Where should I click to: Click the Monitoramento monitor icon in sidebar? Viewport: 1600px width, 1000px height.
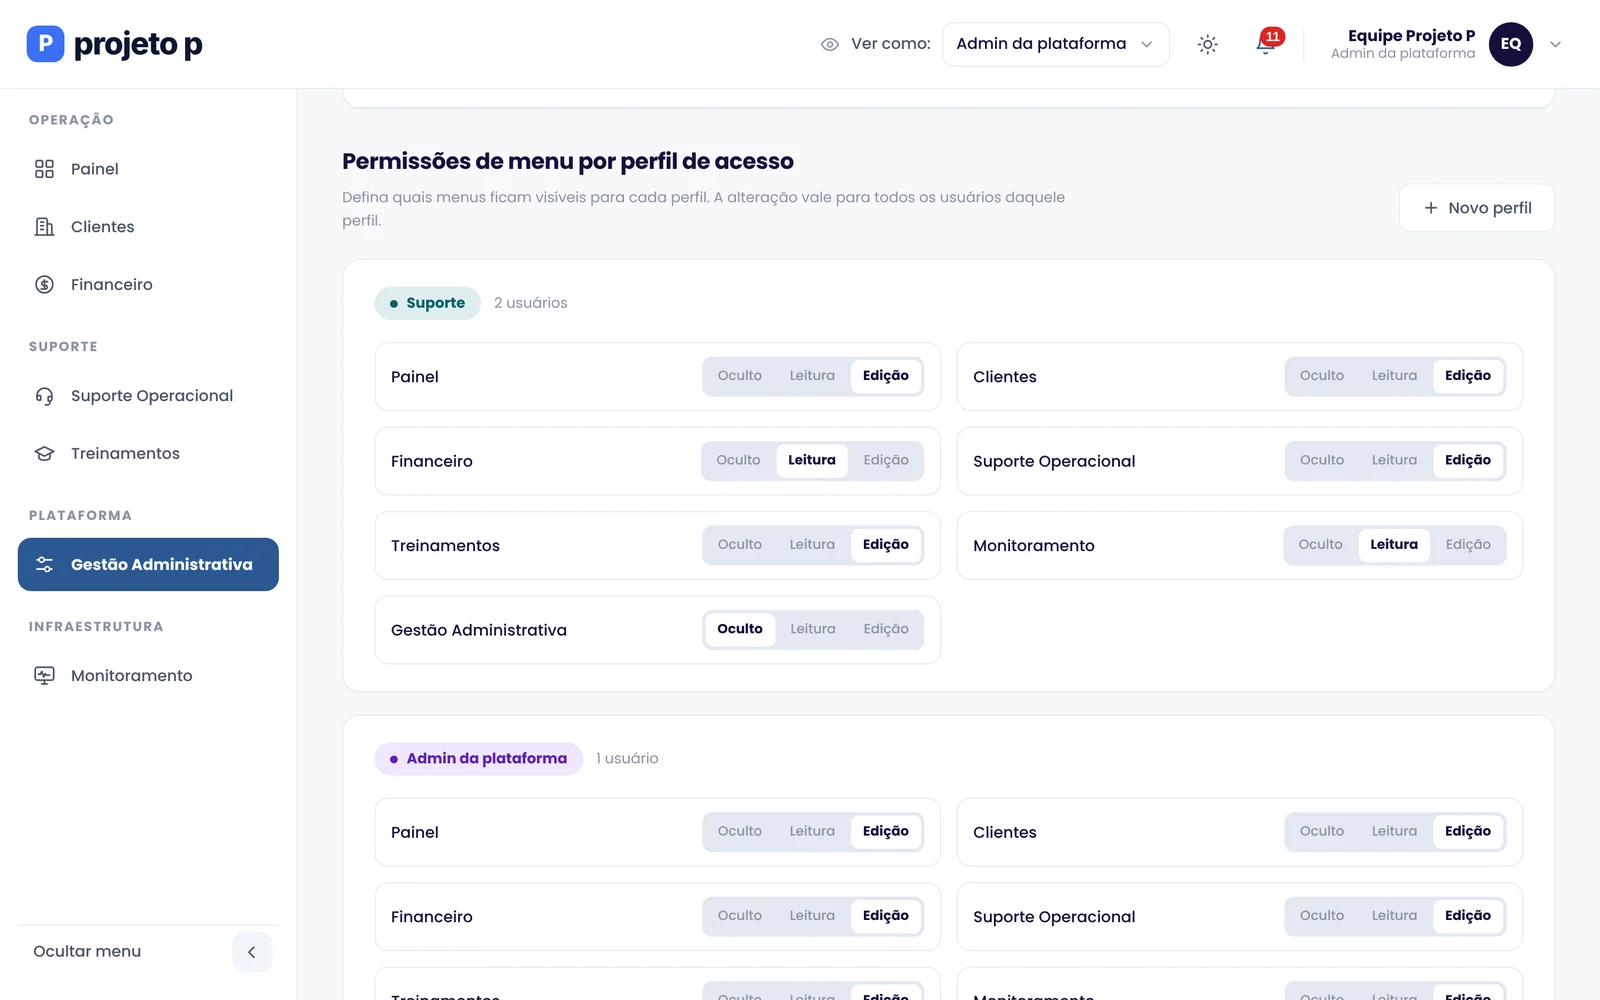(44, 676)
